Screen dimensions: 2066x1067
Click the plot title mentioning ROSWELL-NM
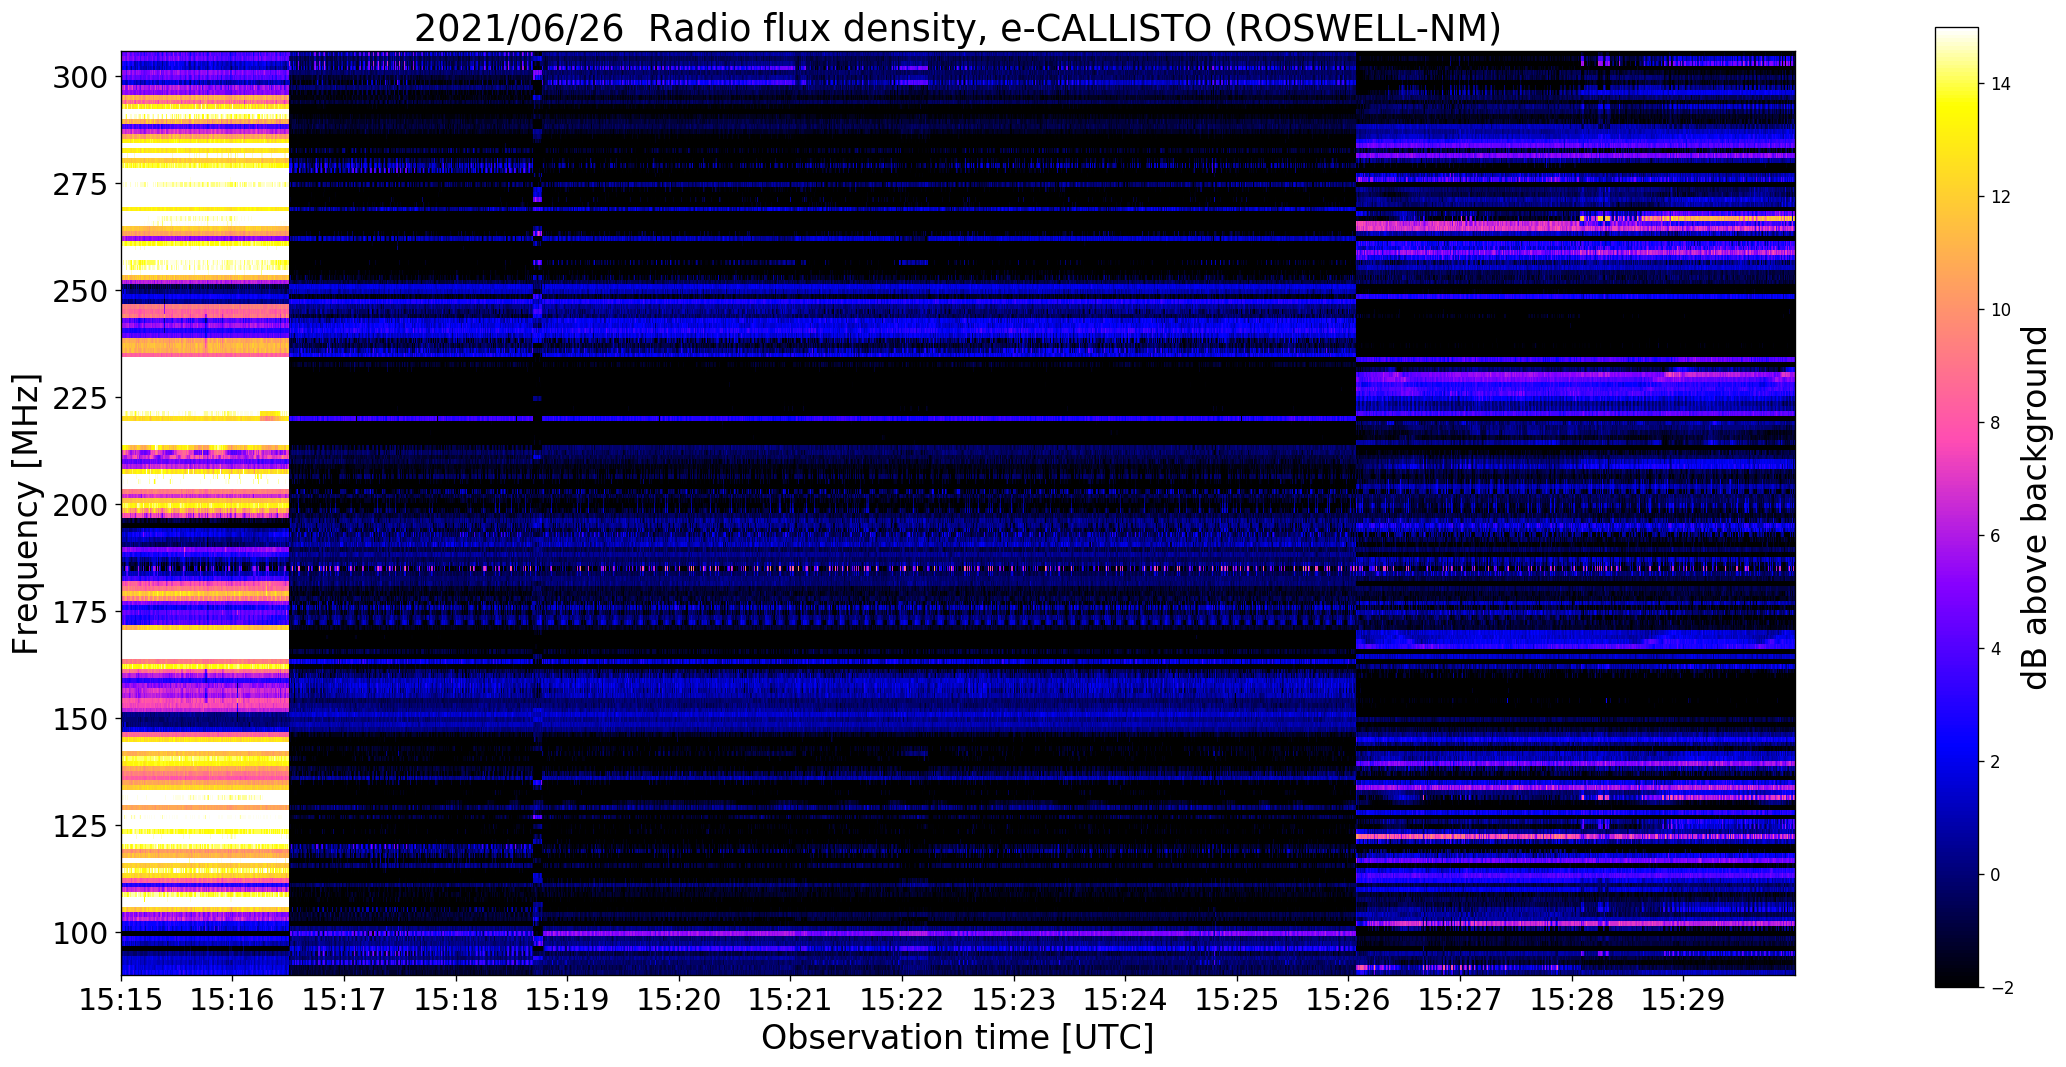(958, 29)
